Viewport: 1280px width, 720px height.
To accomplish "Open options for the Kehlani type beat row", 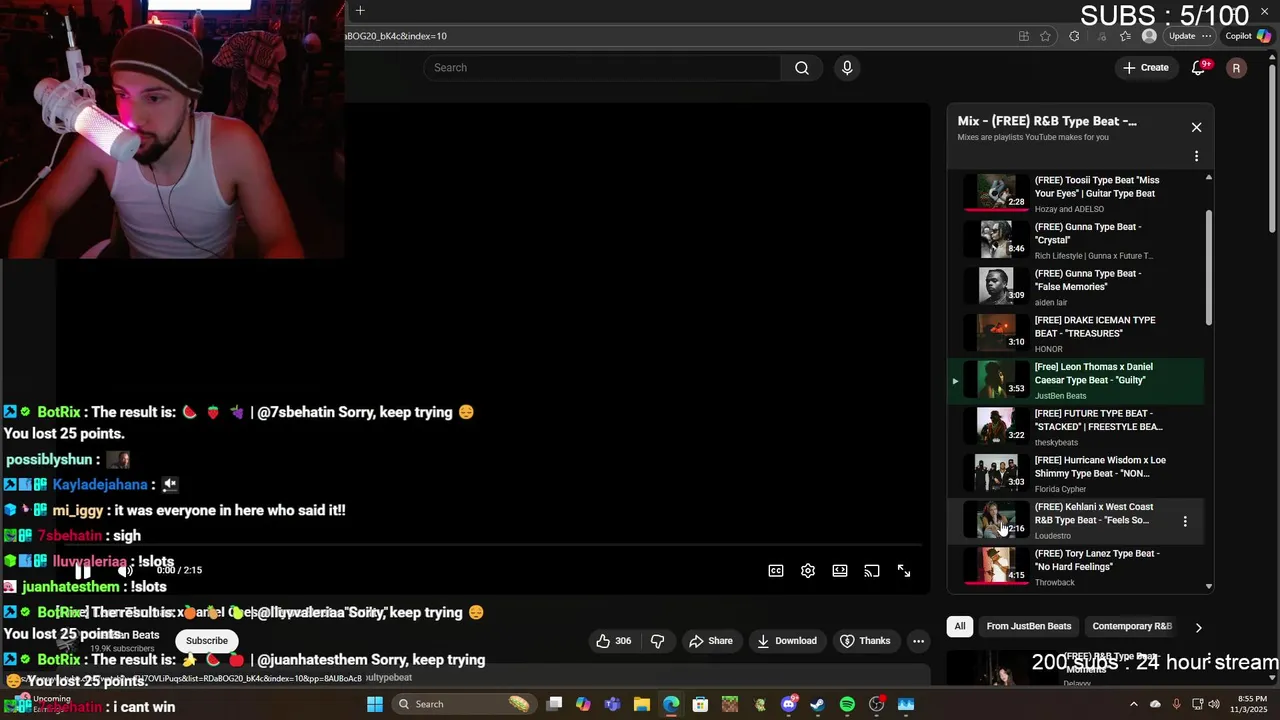I will point(1185,521).
